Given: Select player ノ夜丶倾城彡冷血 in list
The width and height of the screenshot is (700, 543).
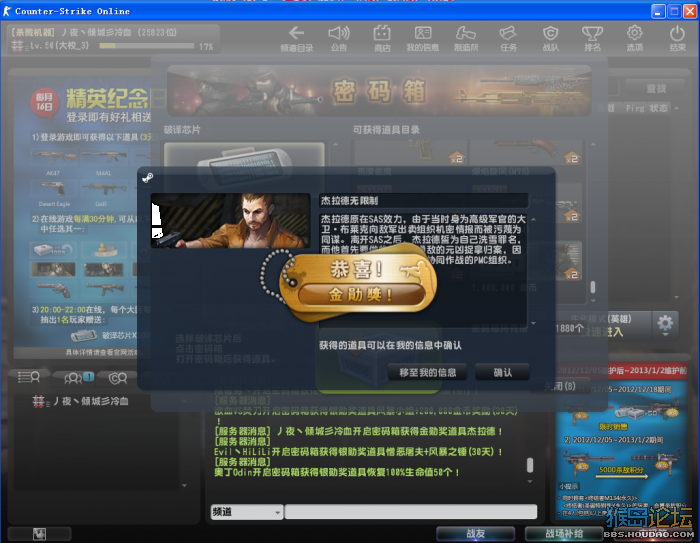Looking at the screenshot, I should pos(80,401).
